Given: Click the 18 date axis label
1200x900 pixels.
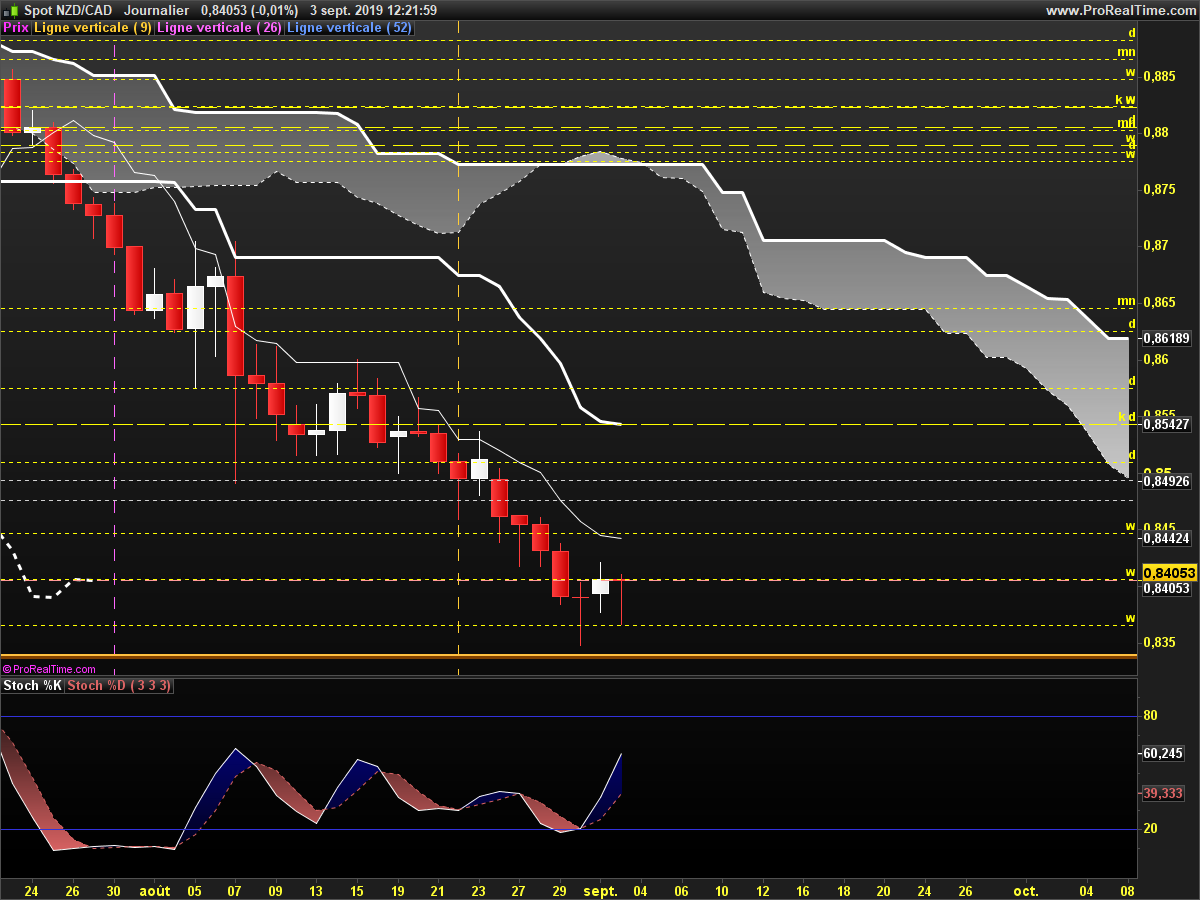Looking at the screenshot, I should [844, 890].
